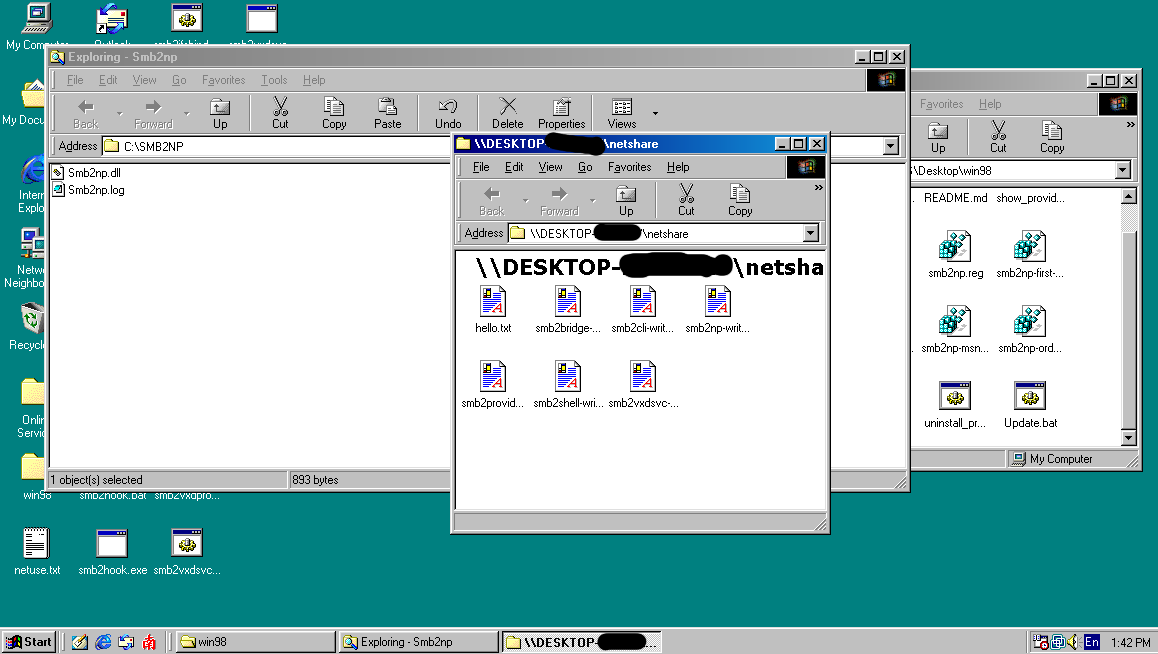Viewport: 1158px width, 654px height.
Task: Select smb2np.reg in the win98 window
Action: [955, 255]
